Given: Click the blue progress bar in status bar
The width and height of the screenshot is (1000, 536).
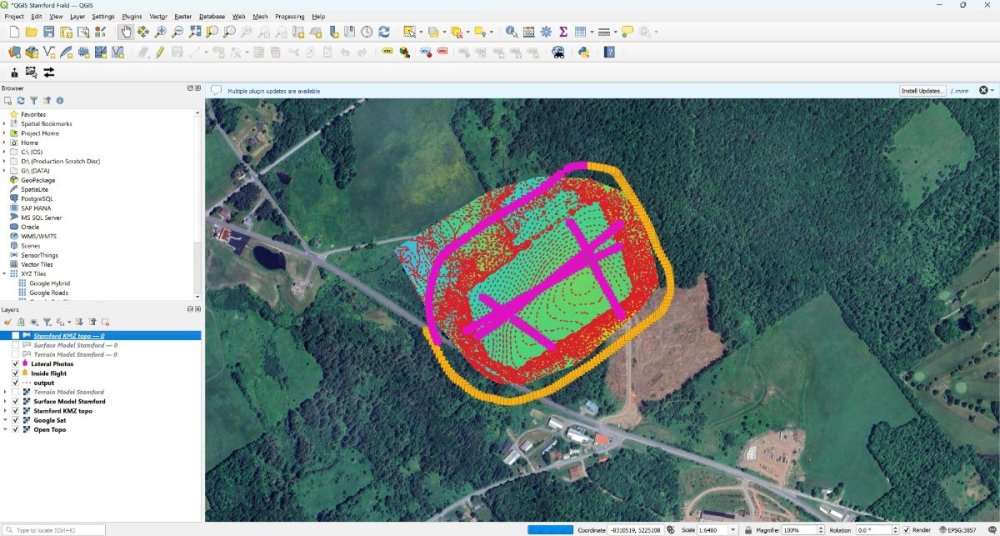Looking at the screenshot, I should click(x=550, y=529).
